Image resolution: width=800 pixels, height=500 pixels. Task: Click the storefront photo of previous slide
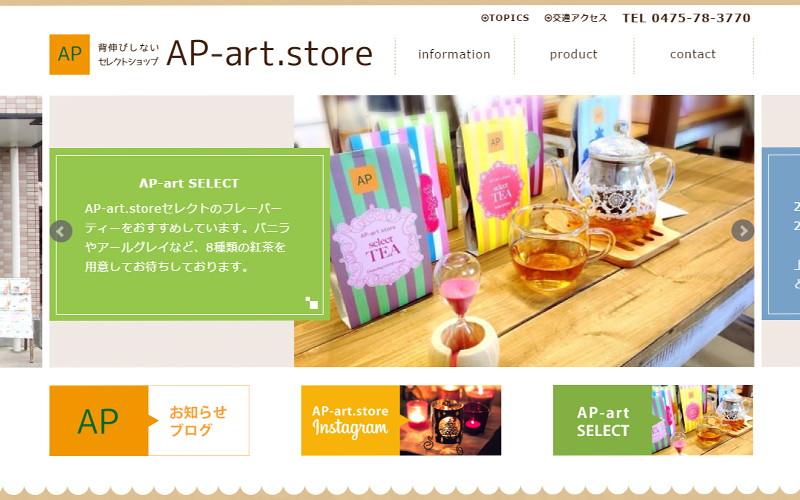21,231
